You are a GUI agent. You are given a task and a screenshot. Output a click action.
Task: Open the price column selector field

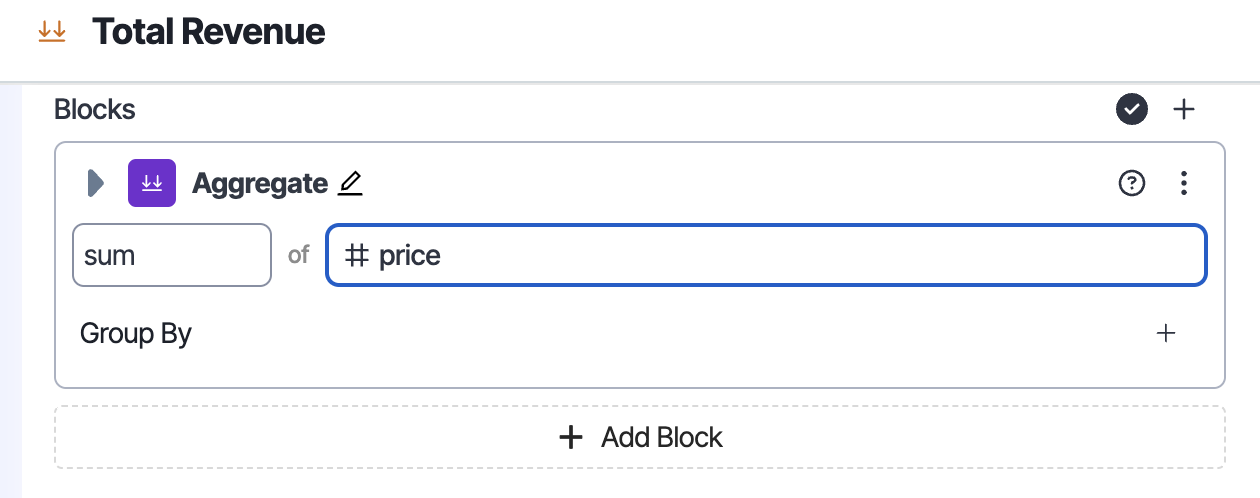point(766,255)
